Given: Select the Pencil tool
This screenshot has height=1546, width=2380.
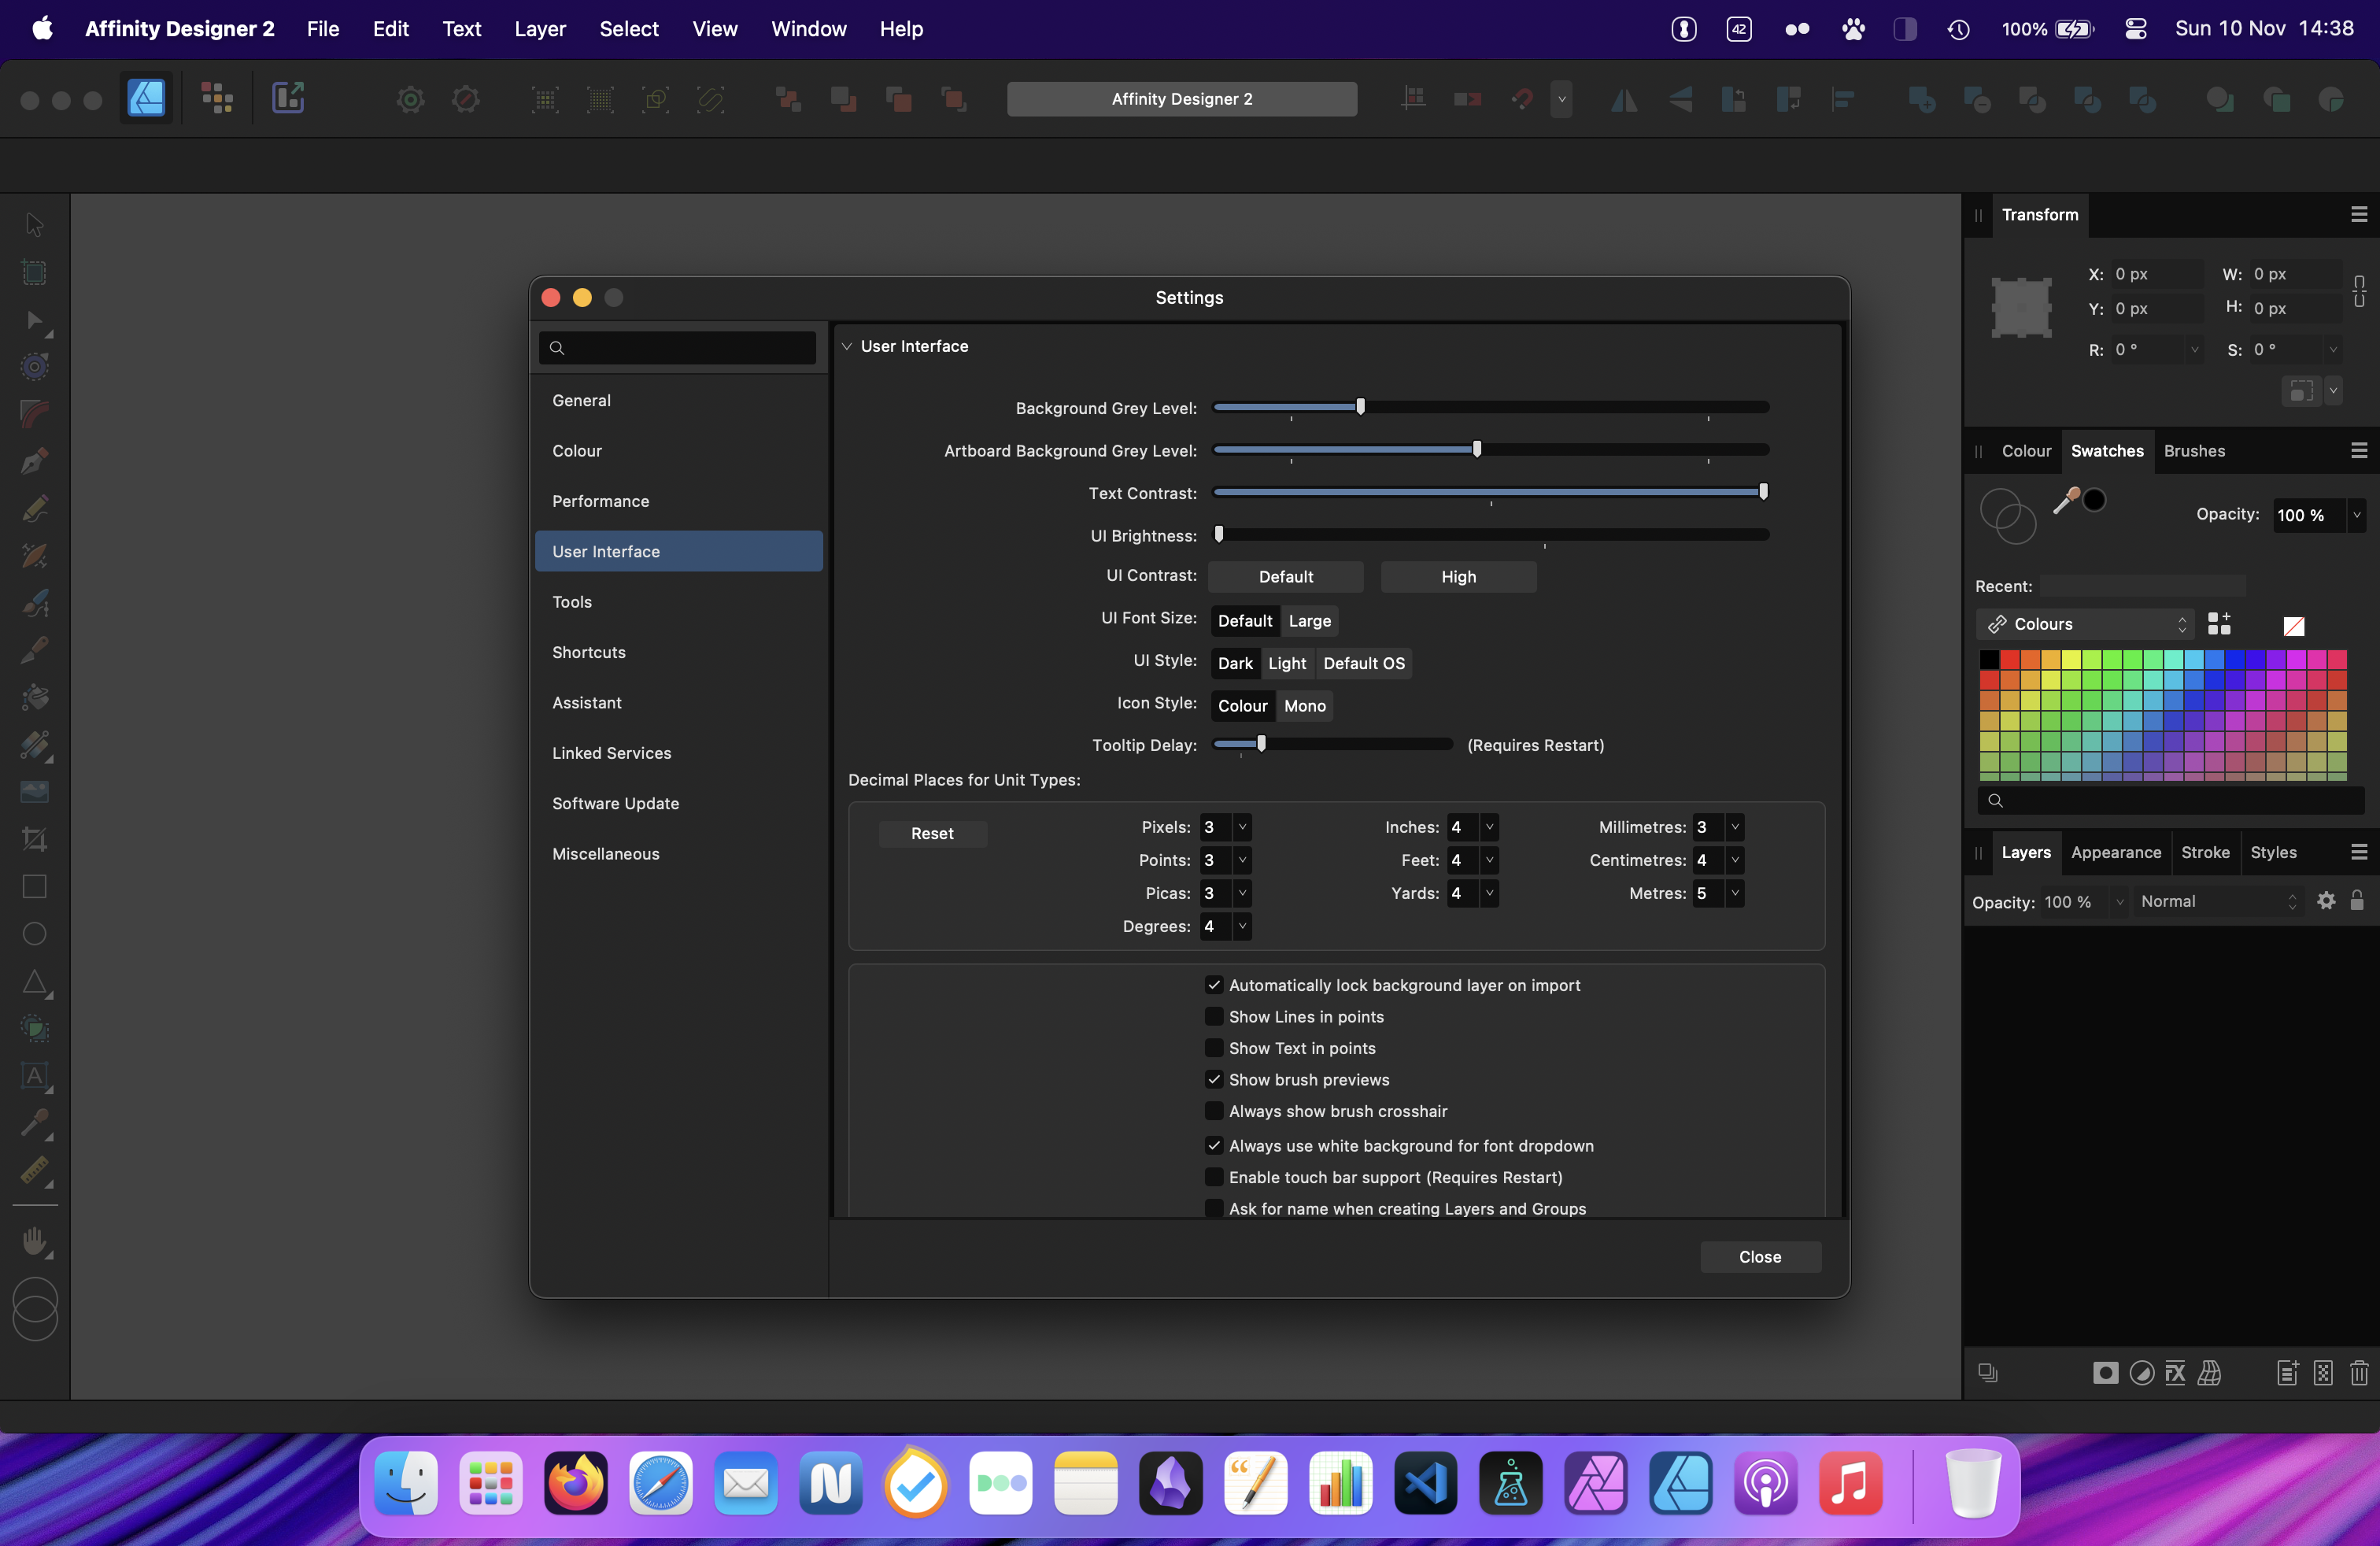Looking at the screenshot, I should pos(34,508).
